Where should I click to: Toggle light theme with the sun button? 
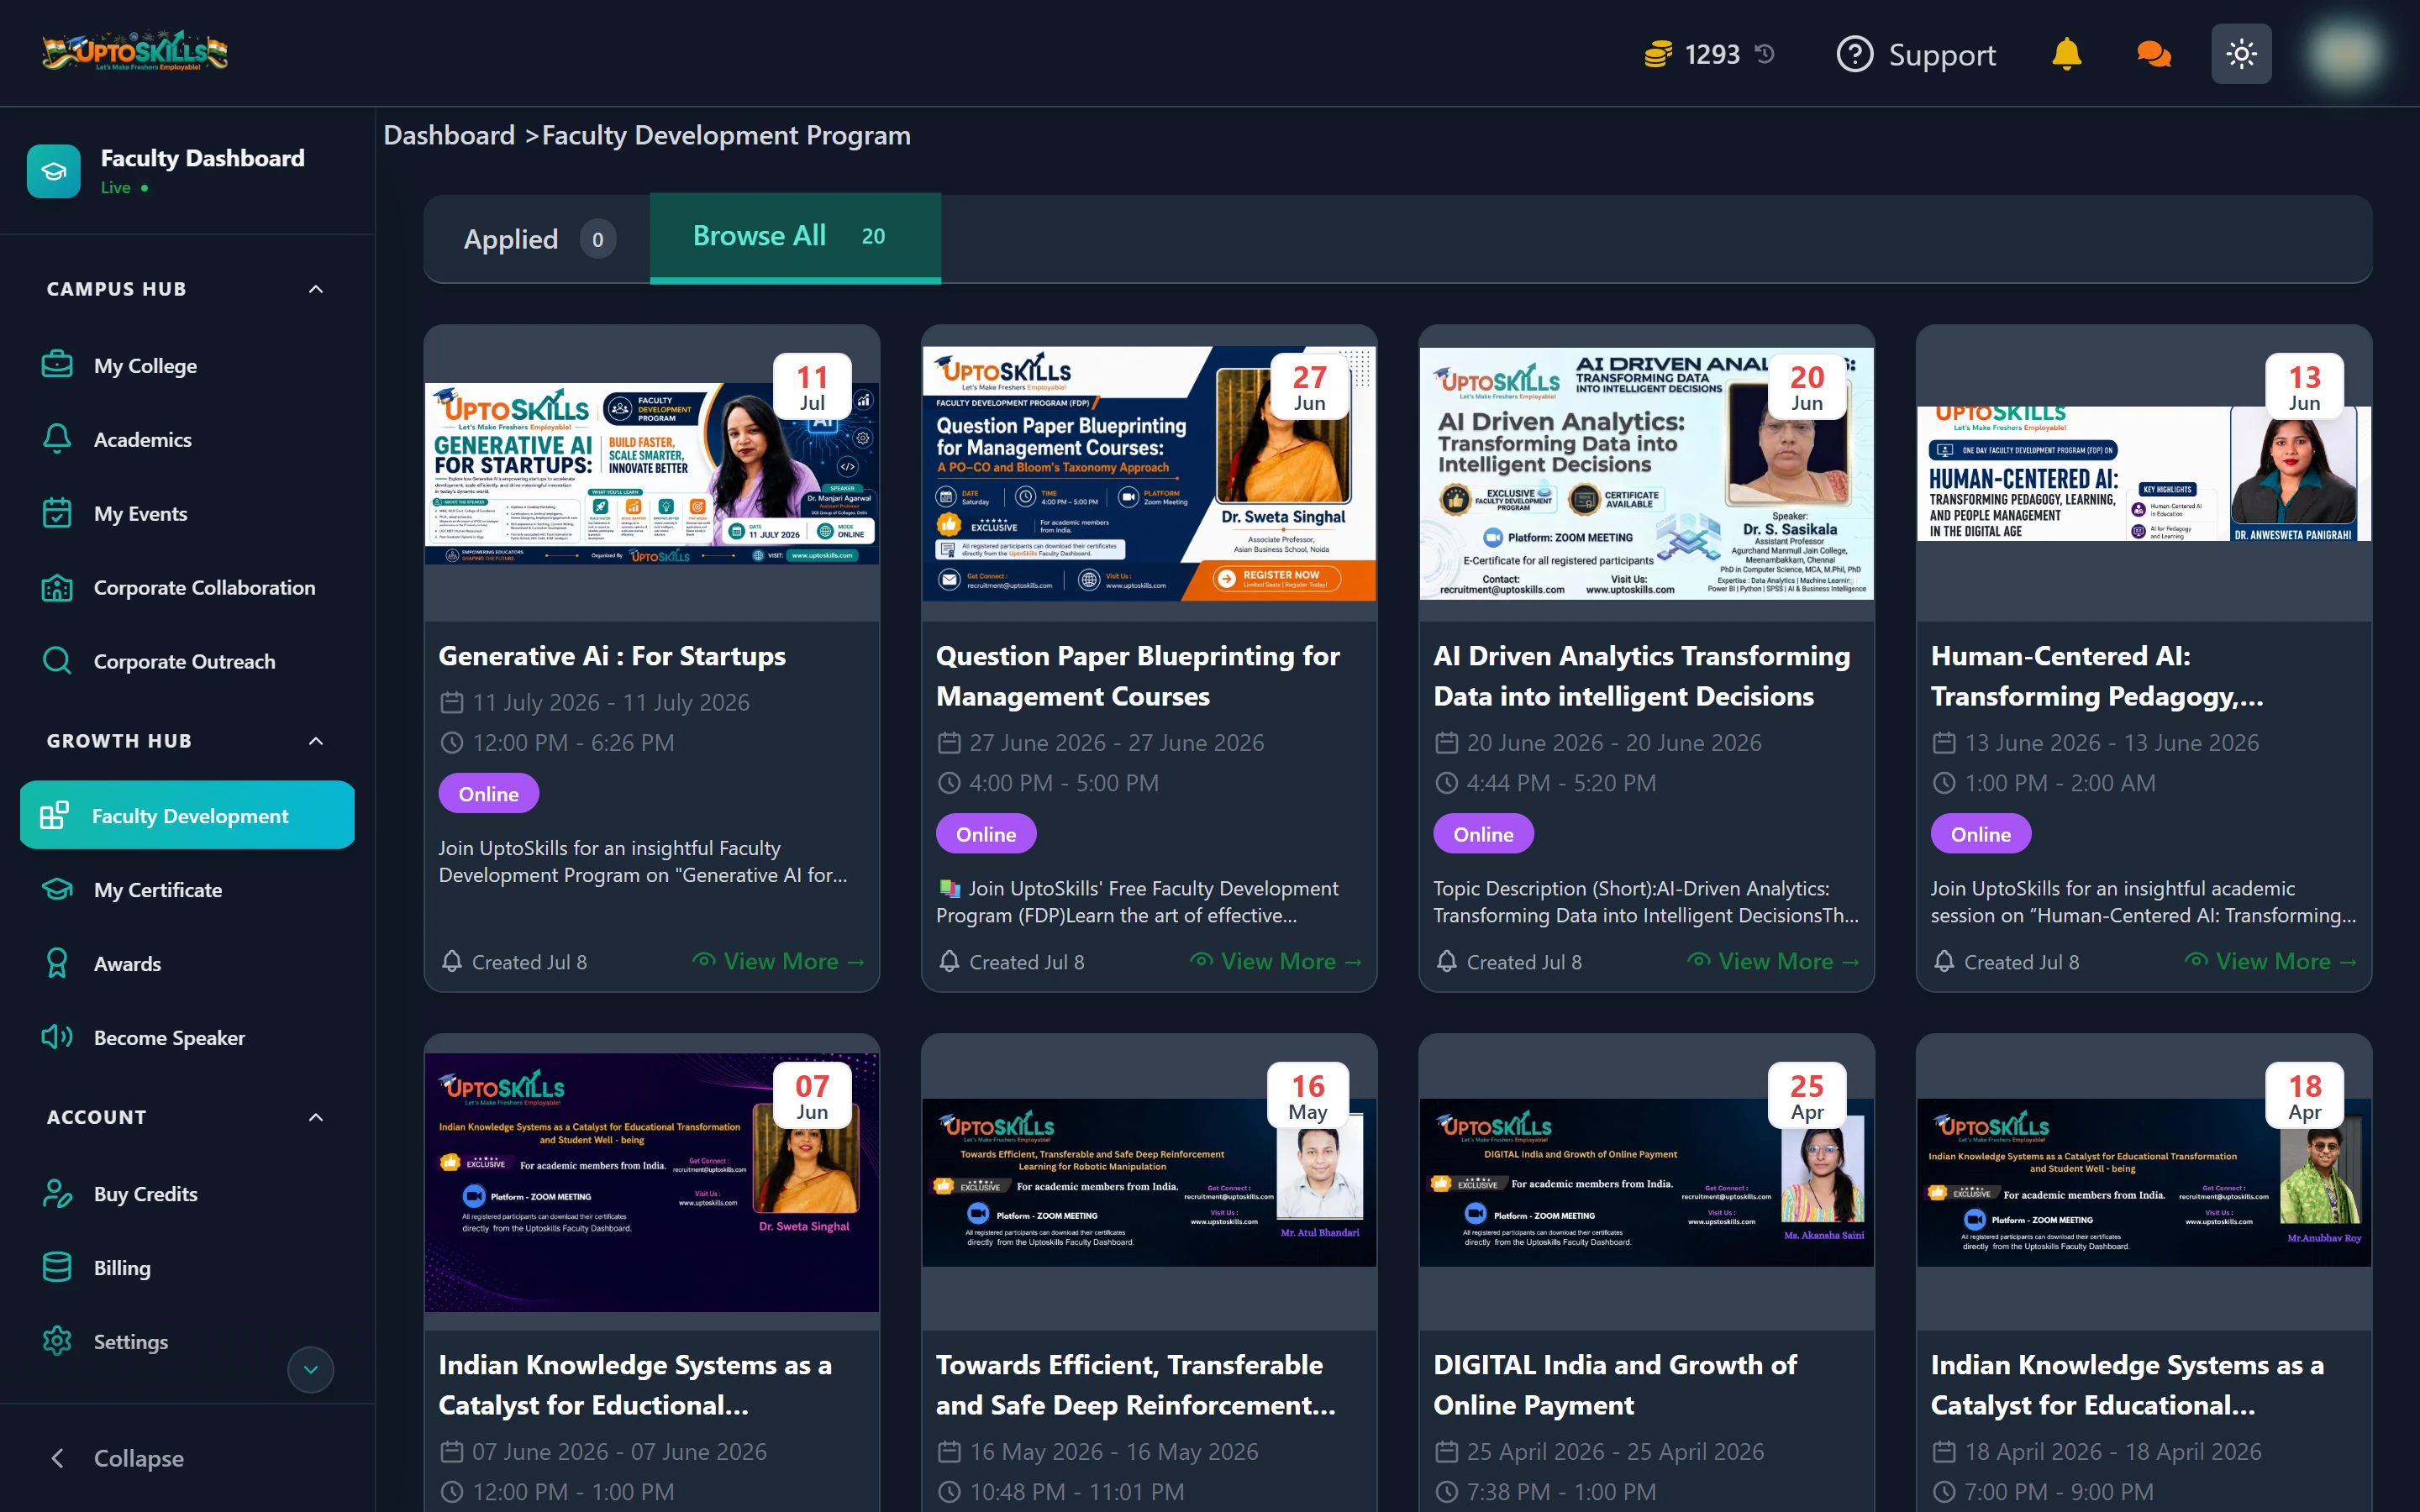pos(2241,54)
